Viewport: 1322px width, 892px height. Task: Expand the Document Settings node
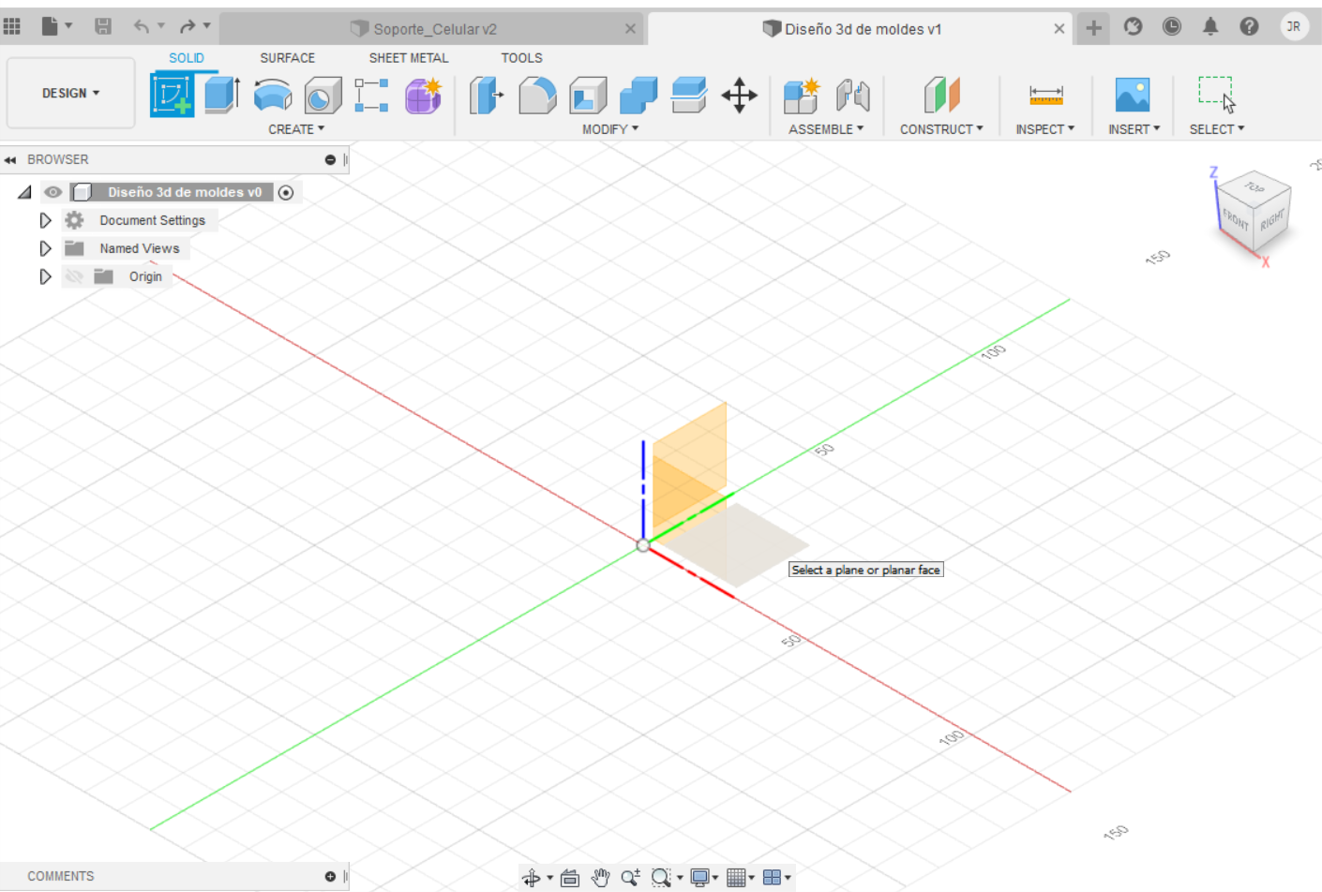45,220
